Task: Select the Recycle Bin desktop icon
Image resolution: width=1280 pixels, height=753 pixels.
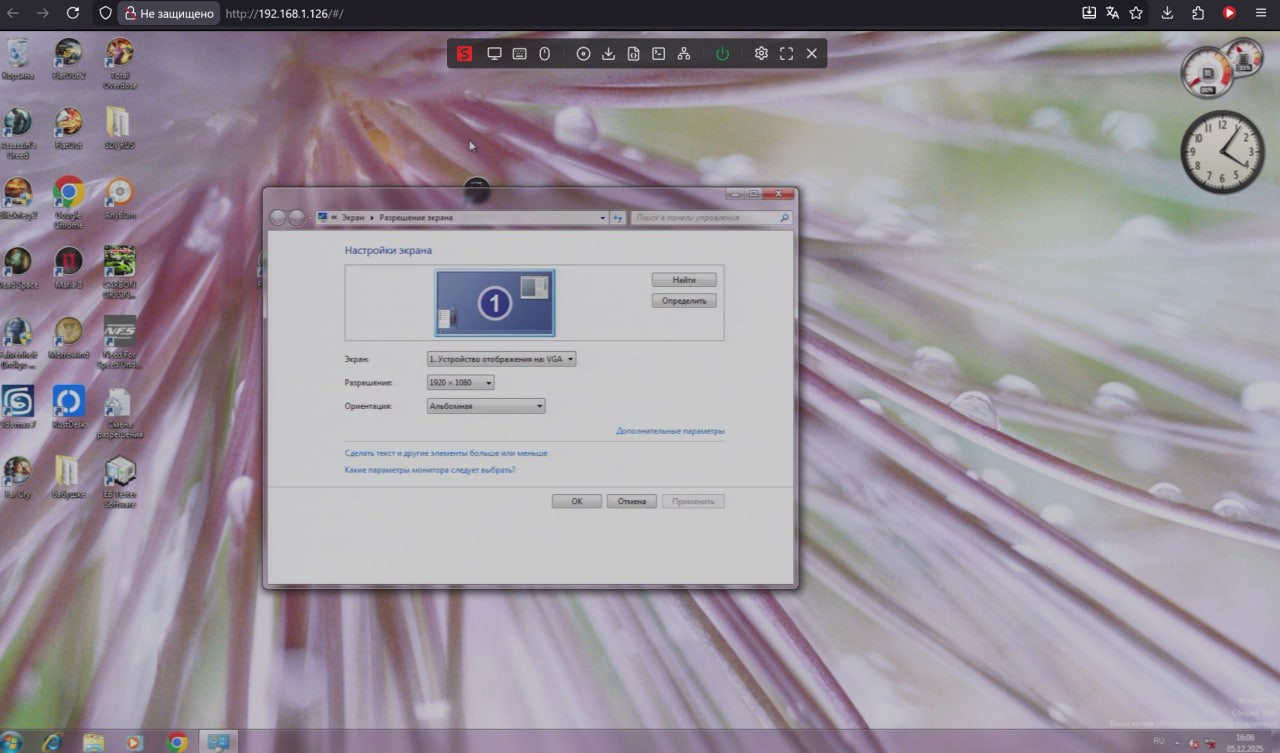Action: click(17, 59)
